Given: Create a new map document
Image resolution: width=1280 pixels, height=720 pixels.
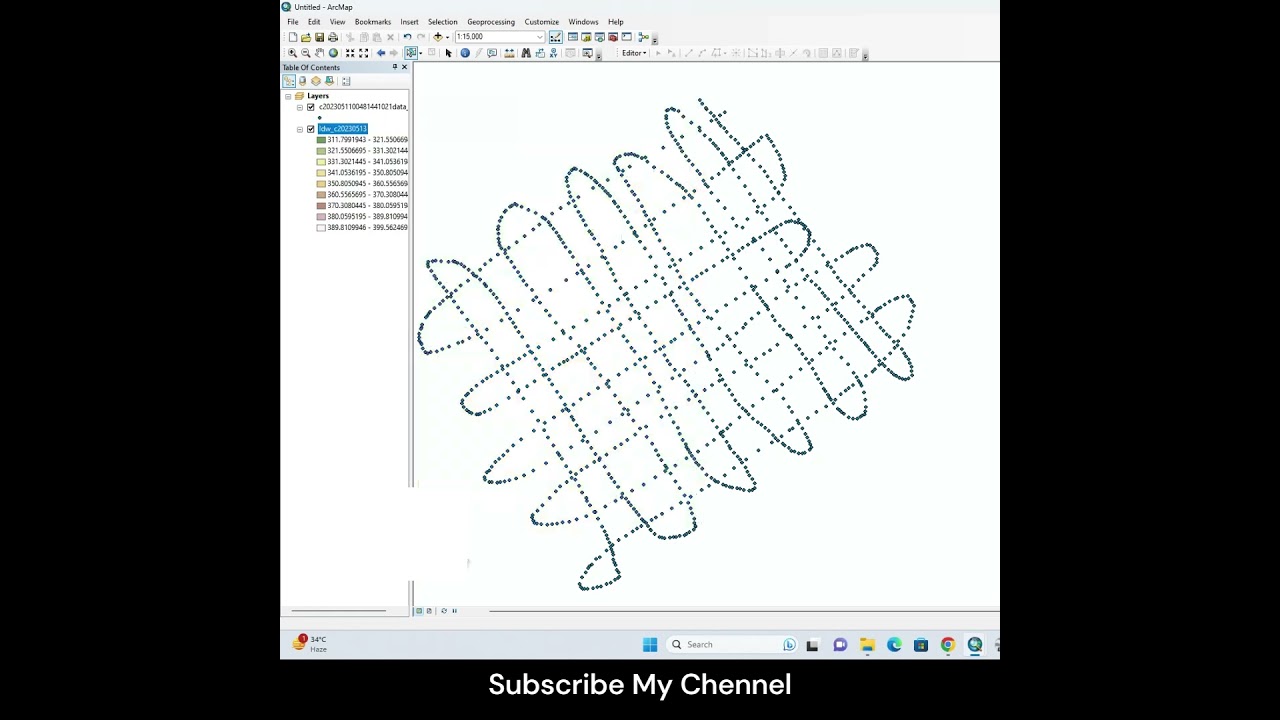Looking at the screenshot, I should tap(293, 37).
